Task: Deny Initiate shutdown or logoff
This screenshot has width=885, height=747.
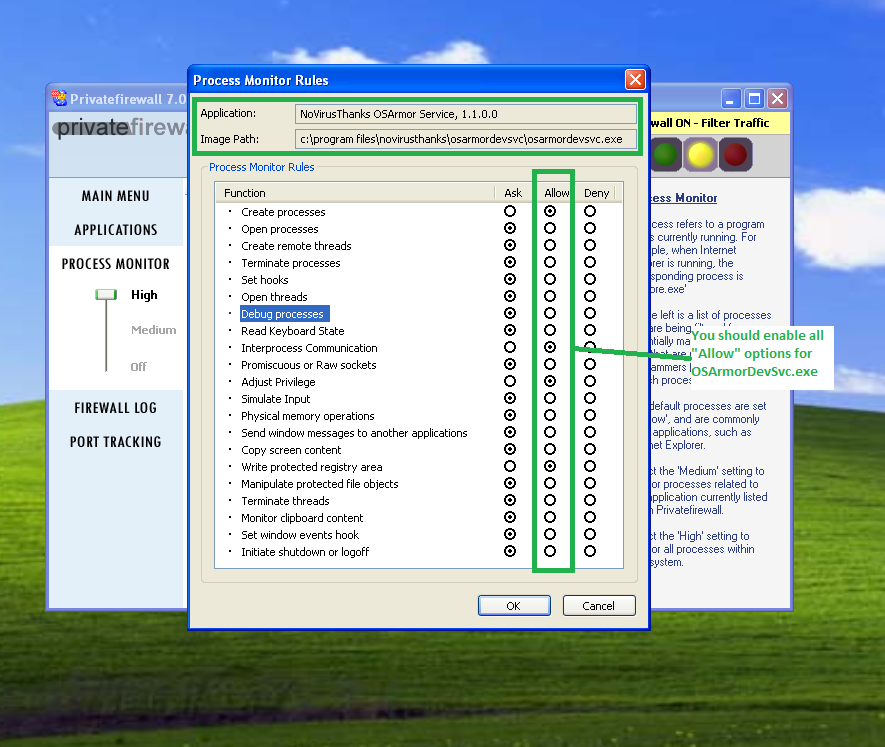Action: point(590,551)
